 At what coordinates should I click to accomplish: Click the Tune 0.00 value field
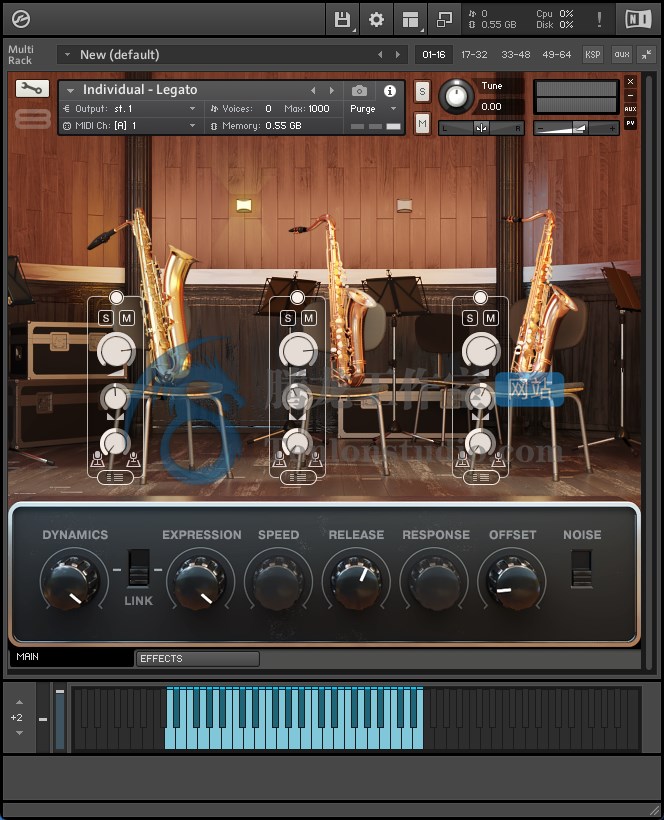click(x=491, y=107)
